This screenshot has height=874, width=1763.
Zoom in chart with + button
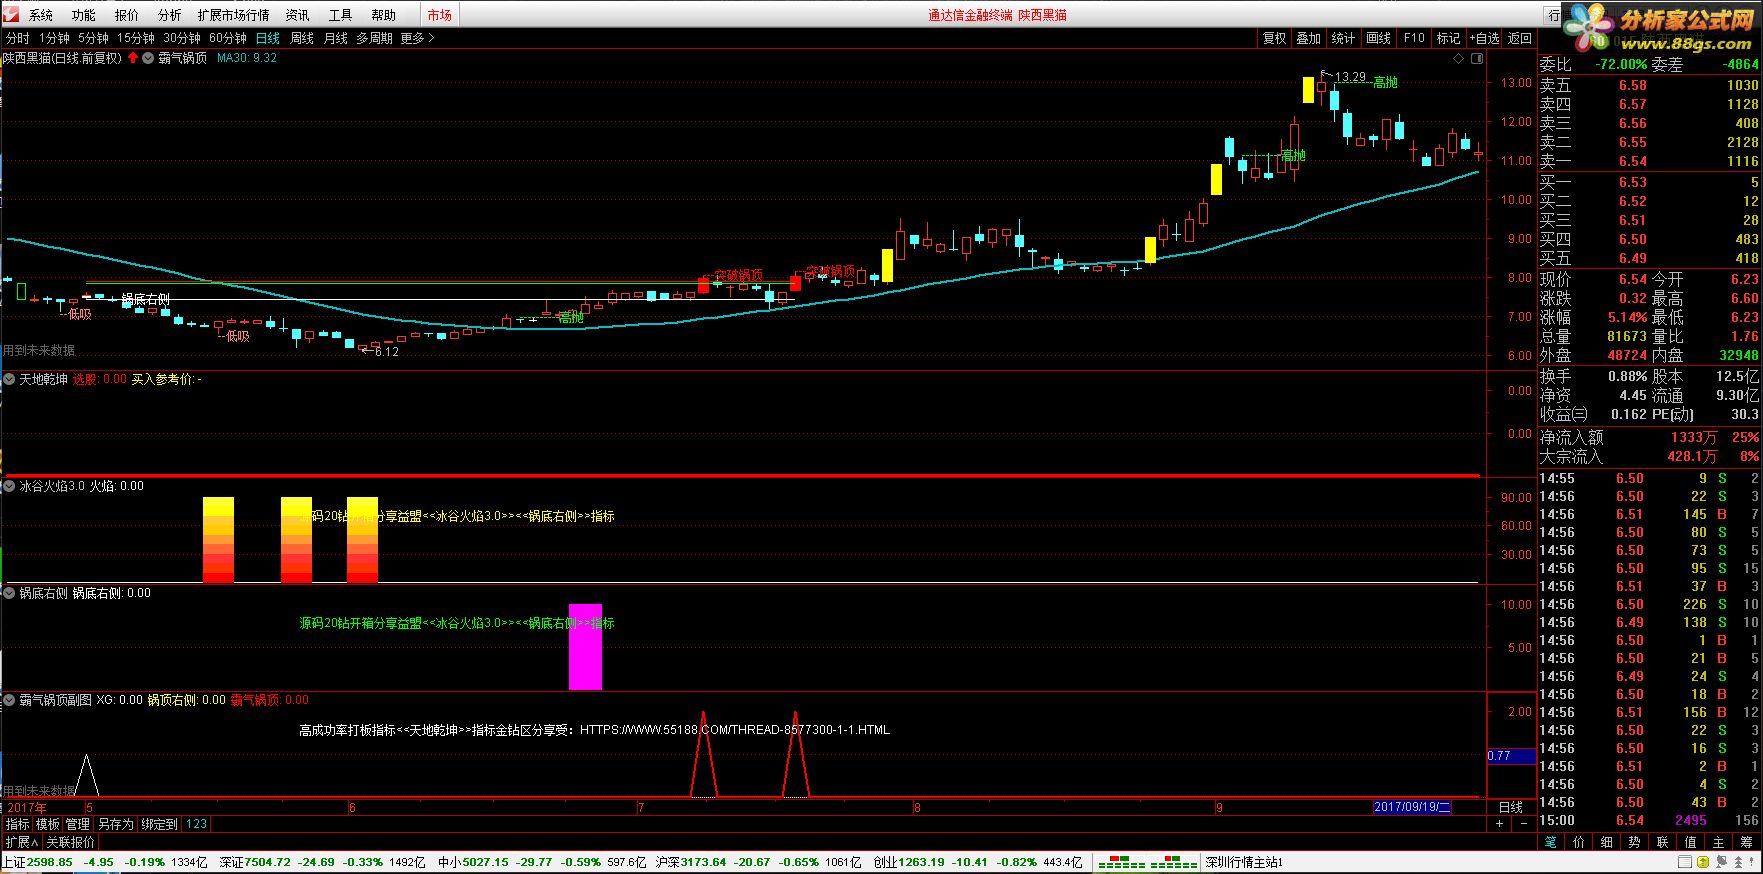(1499, 824)
